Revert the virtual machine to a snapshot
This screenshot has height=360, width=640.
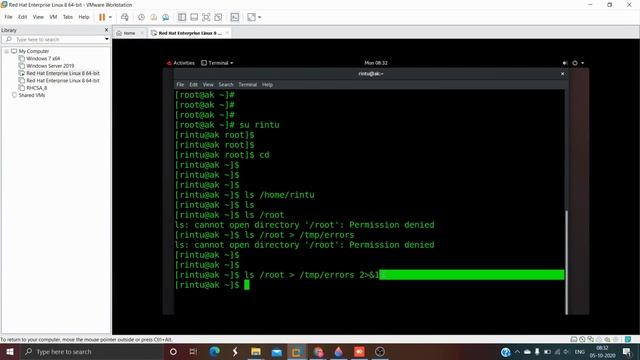click(x=153, y=17)
